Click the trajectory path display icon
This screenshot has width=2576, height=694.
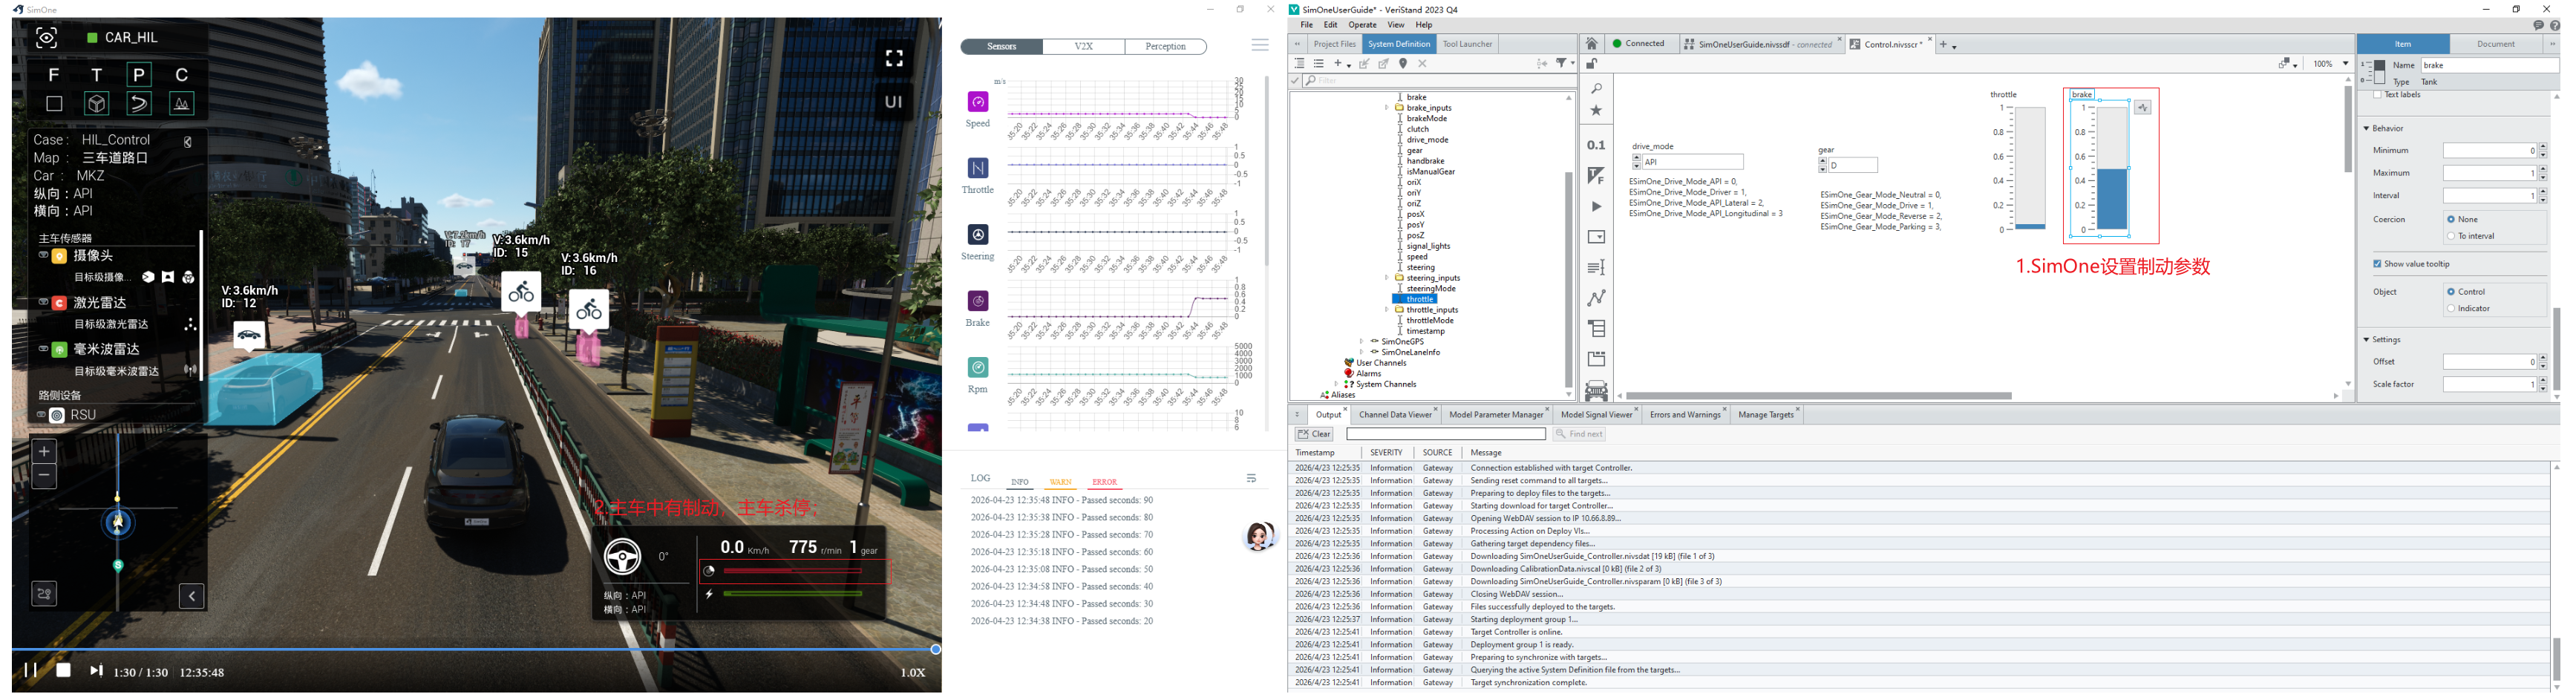[139, 103]
